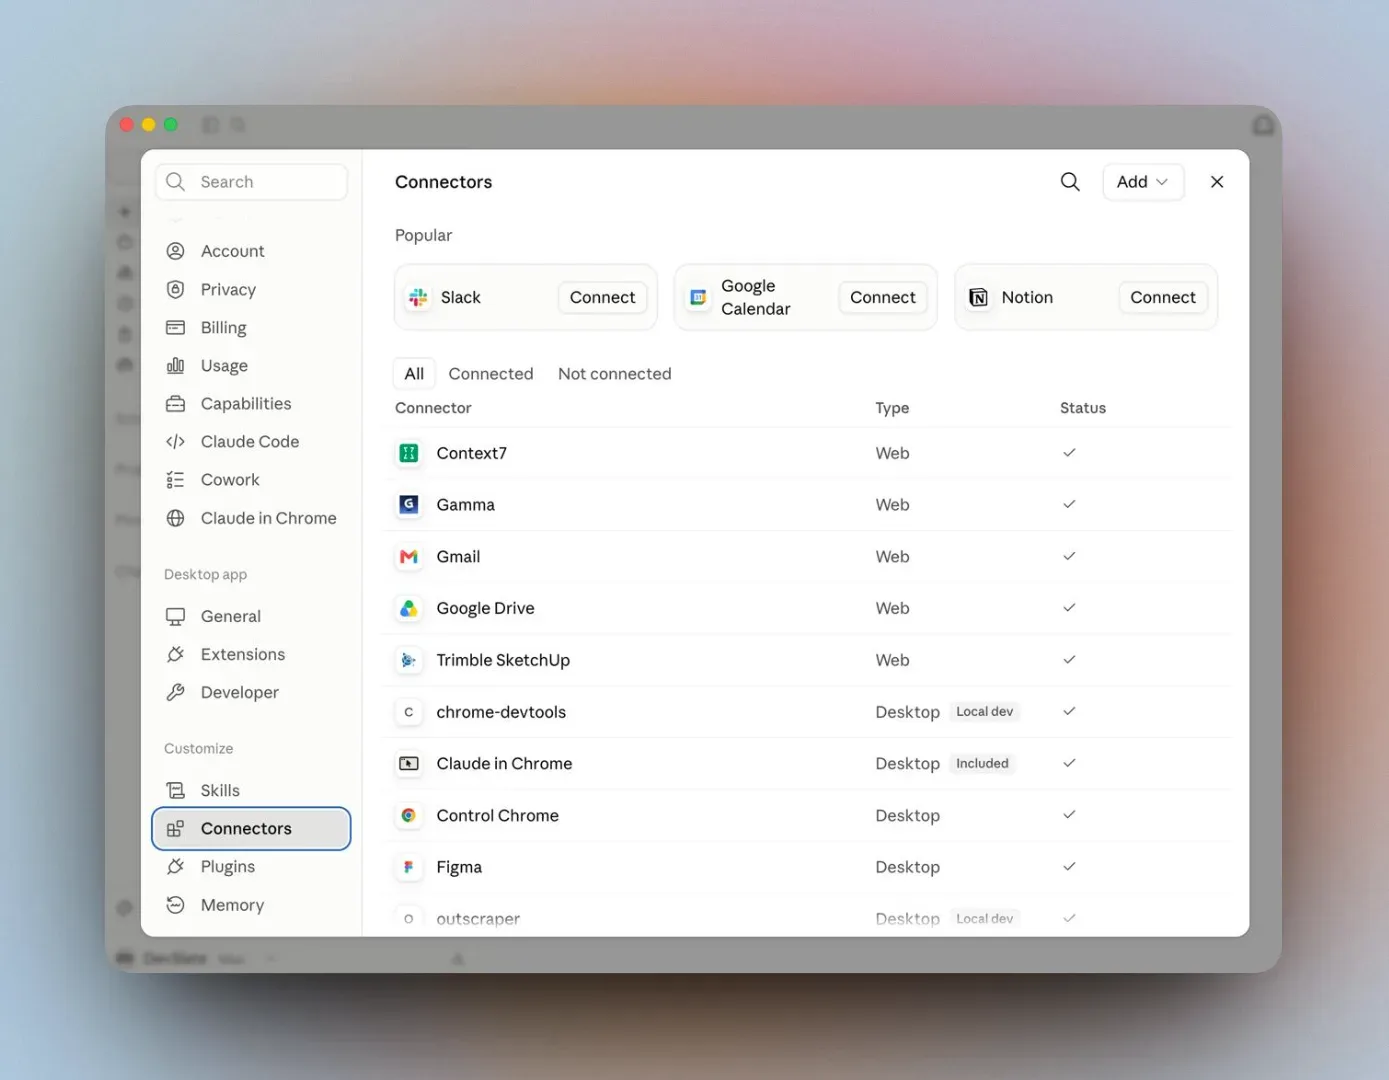The image size is (1389, 1080).
Task: Click the Notion logo icon
Action: pos(979,297)
